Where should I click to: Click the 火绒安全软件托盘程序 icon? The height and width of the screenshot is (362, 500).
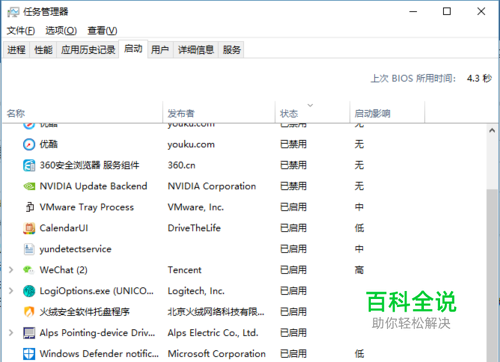tap(29, 312)
